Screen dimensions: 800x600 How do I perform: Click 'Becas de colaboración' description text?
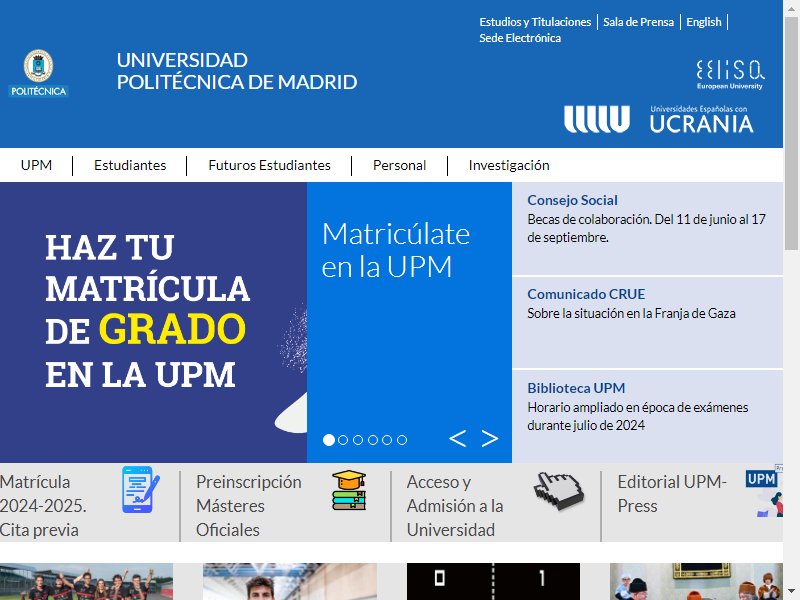[x=646, y=228]
